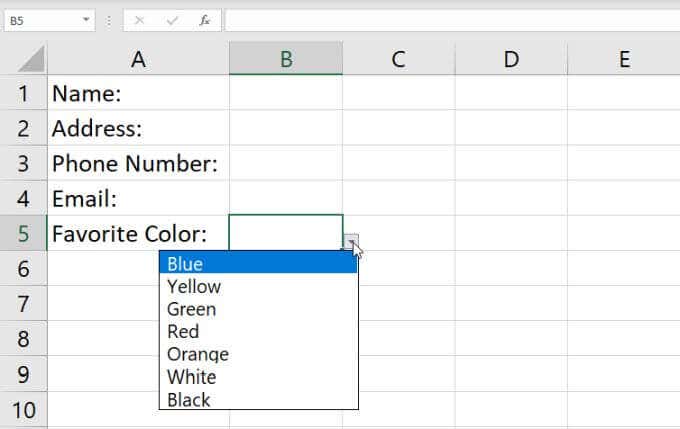Viewport: 680px width, 429px height.
Task: Select column C header
Action: (398, 59)
